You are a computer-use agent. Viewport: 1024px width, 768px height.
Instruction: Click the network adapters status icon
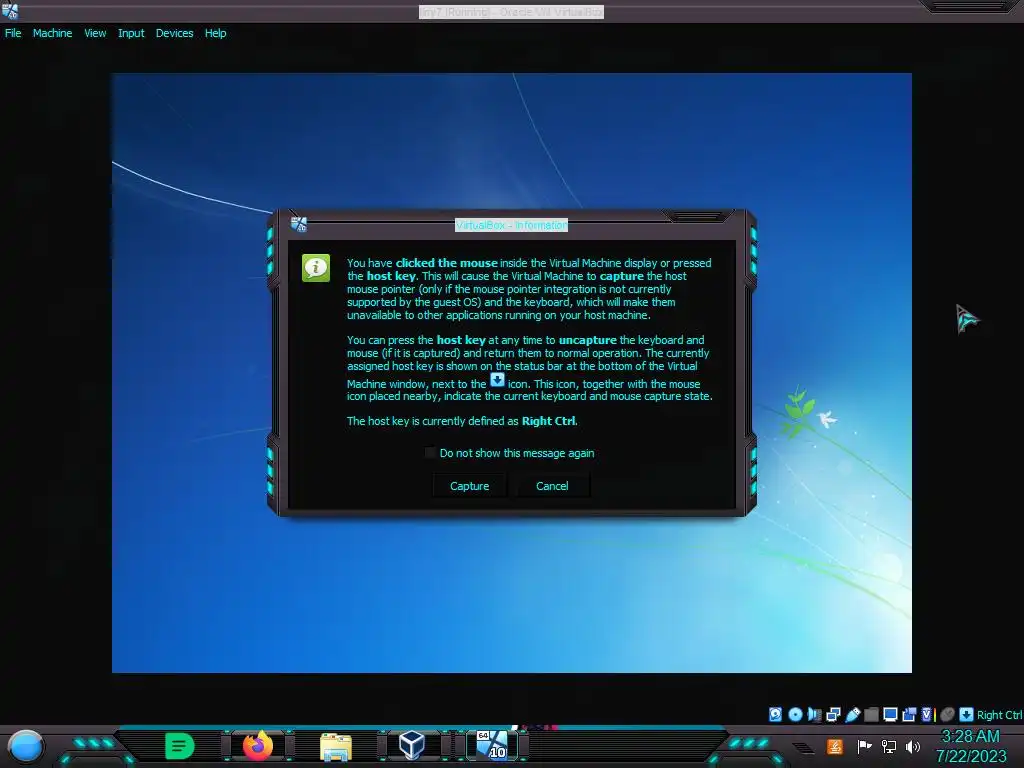coord(833,714)
